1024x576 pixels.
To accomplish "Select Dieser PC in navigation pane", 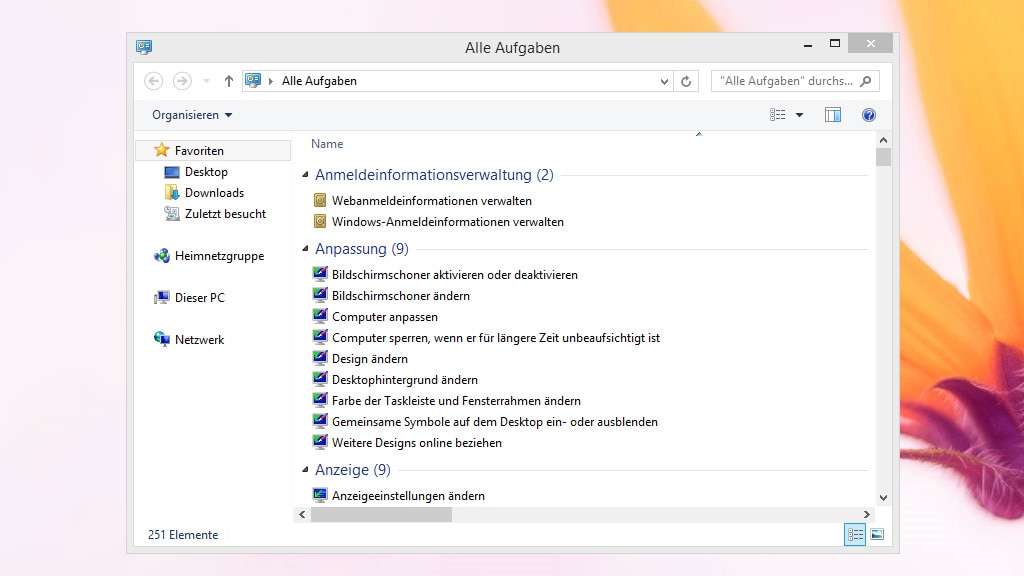I will [x=199, y=298].
